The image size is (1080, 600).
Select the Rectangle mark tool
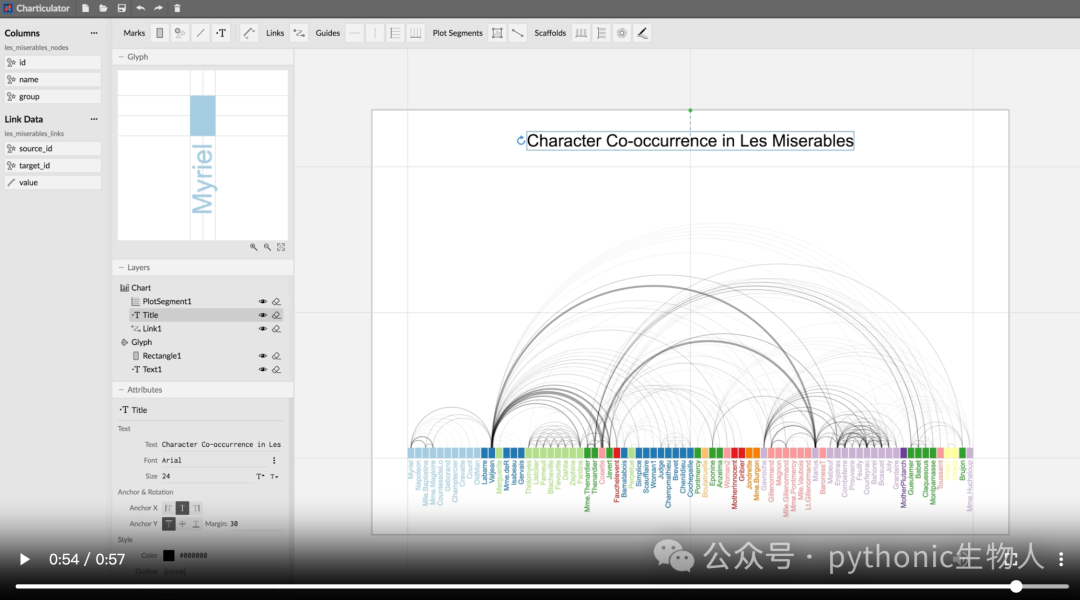tap(160, 33)
